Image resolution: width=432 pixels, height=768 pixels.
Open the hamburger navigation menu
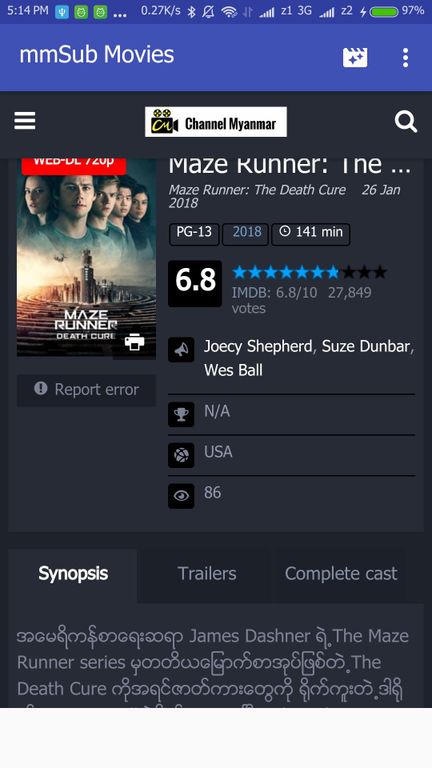coord(24,121)
